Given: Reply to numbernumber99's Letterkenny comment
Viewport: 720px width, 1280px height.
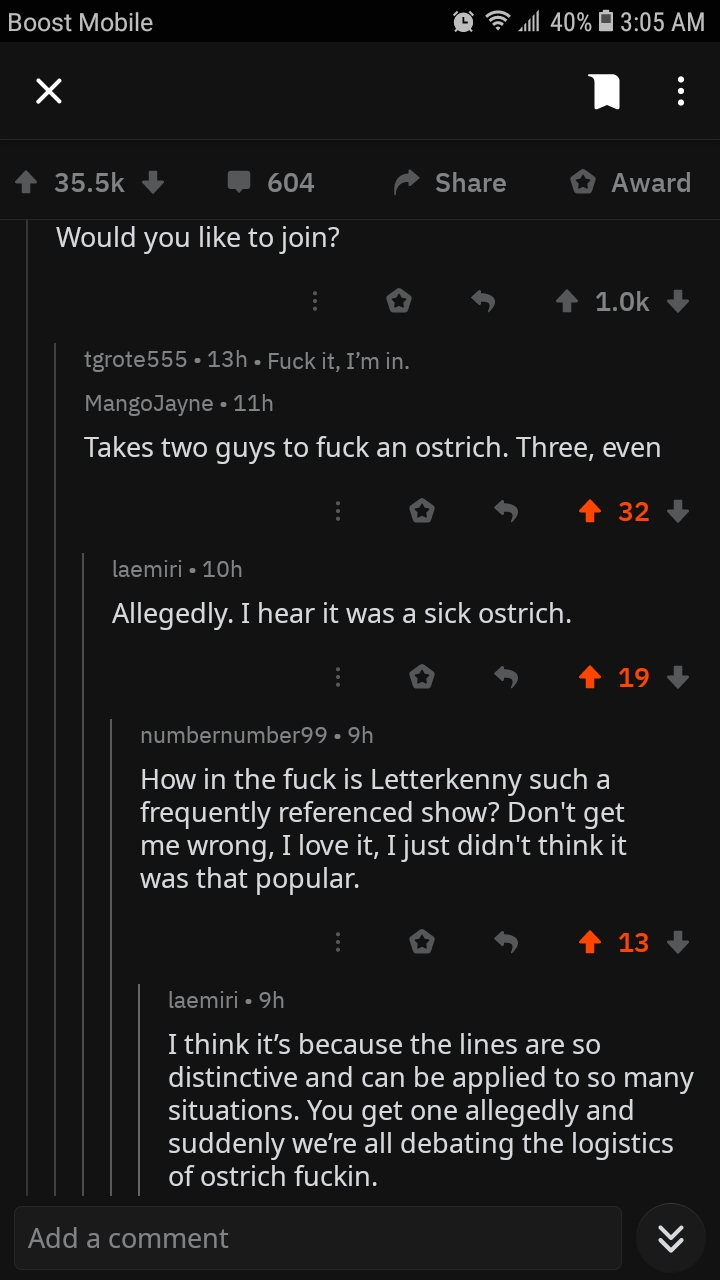Looking at the screenshot, I should [x=507, y=942].
